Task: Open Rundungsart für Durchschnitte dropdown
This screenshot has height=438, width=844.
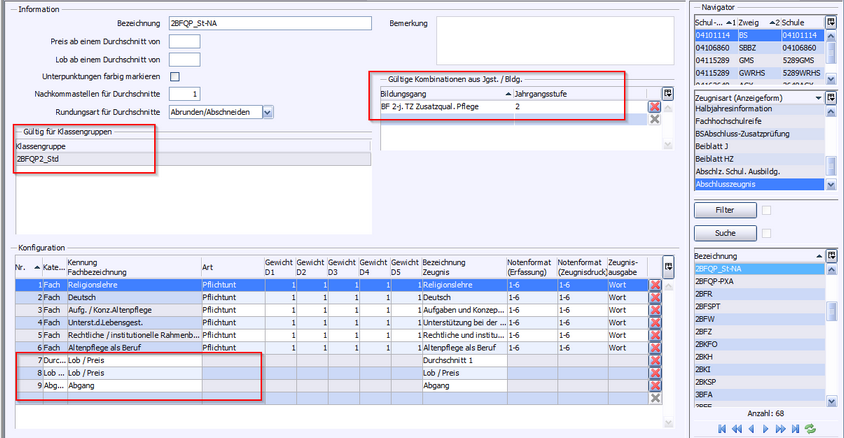Action: pos(267,112)
